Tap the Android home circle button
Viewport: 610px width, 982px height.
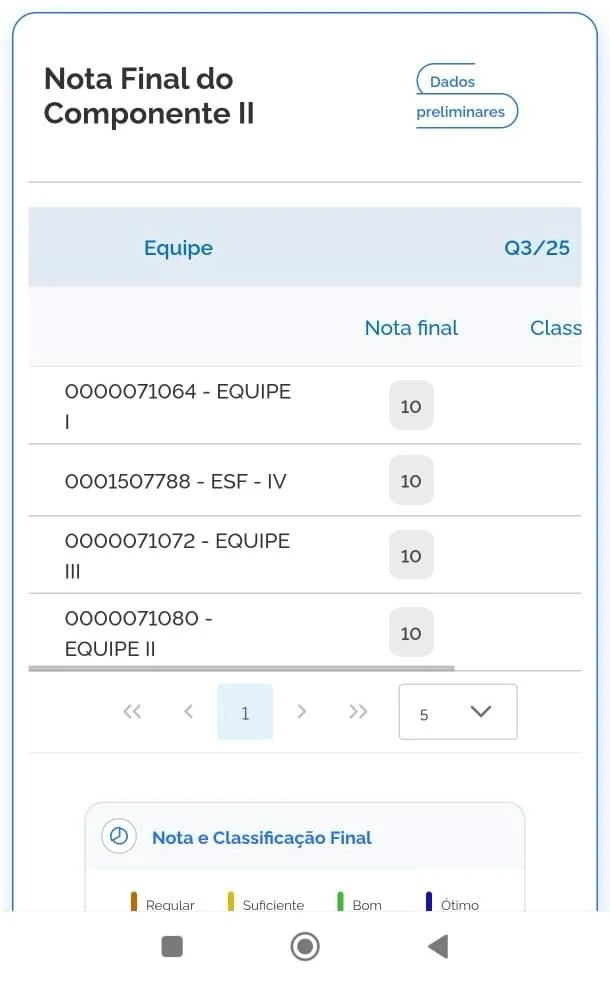coord(305,946)
